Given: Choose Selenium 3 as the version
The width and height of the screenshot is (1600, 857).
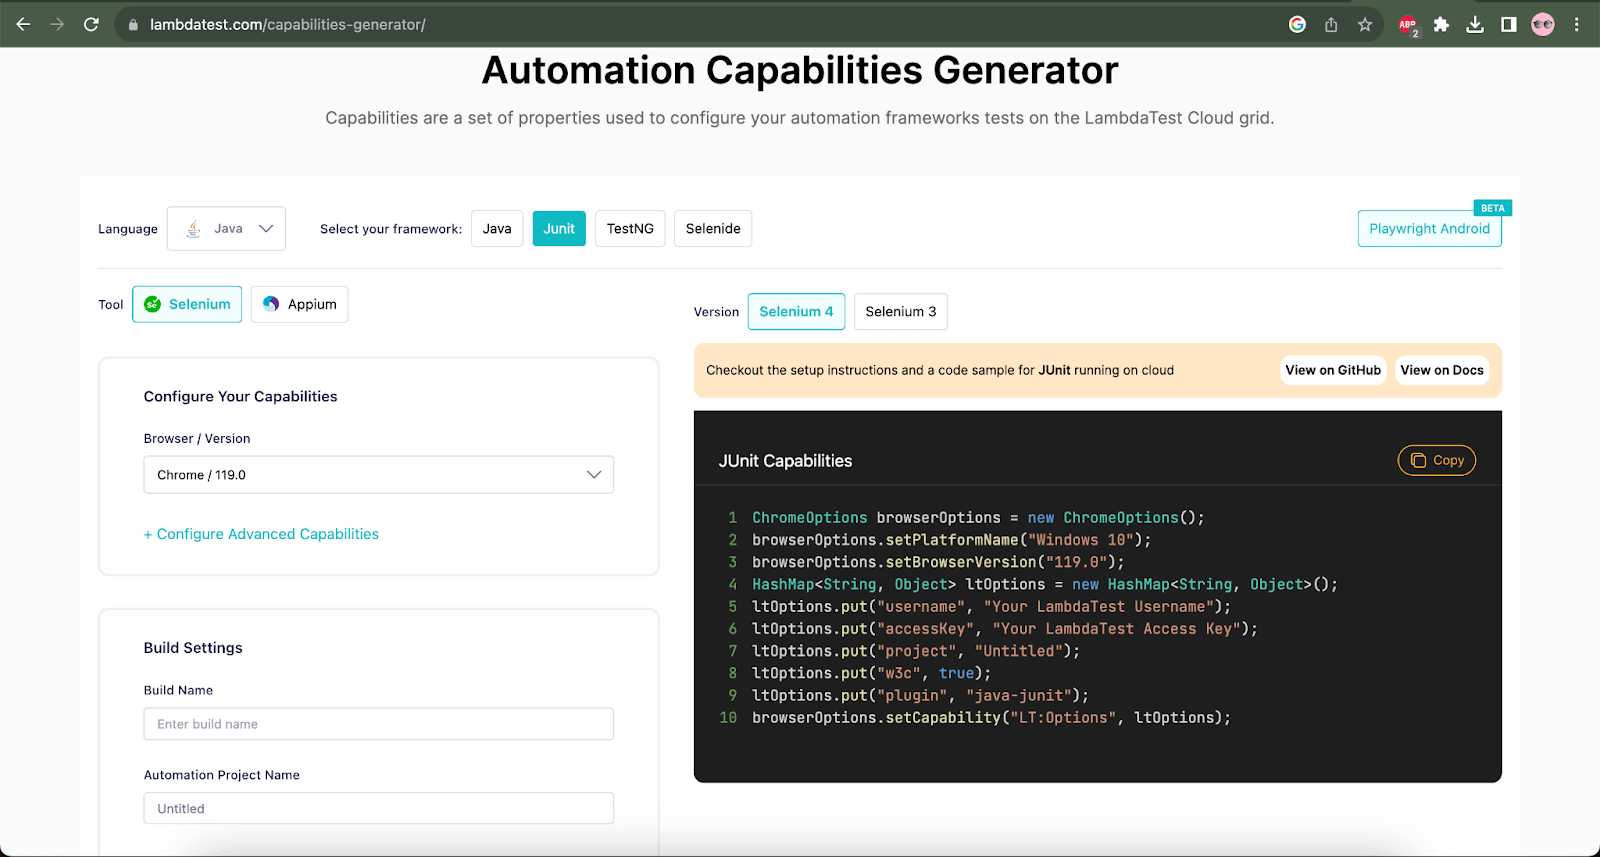Looking at the screenshot, I should coord(900,311).
